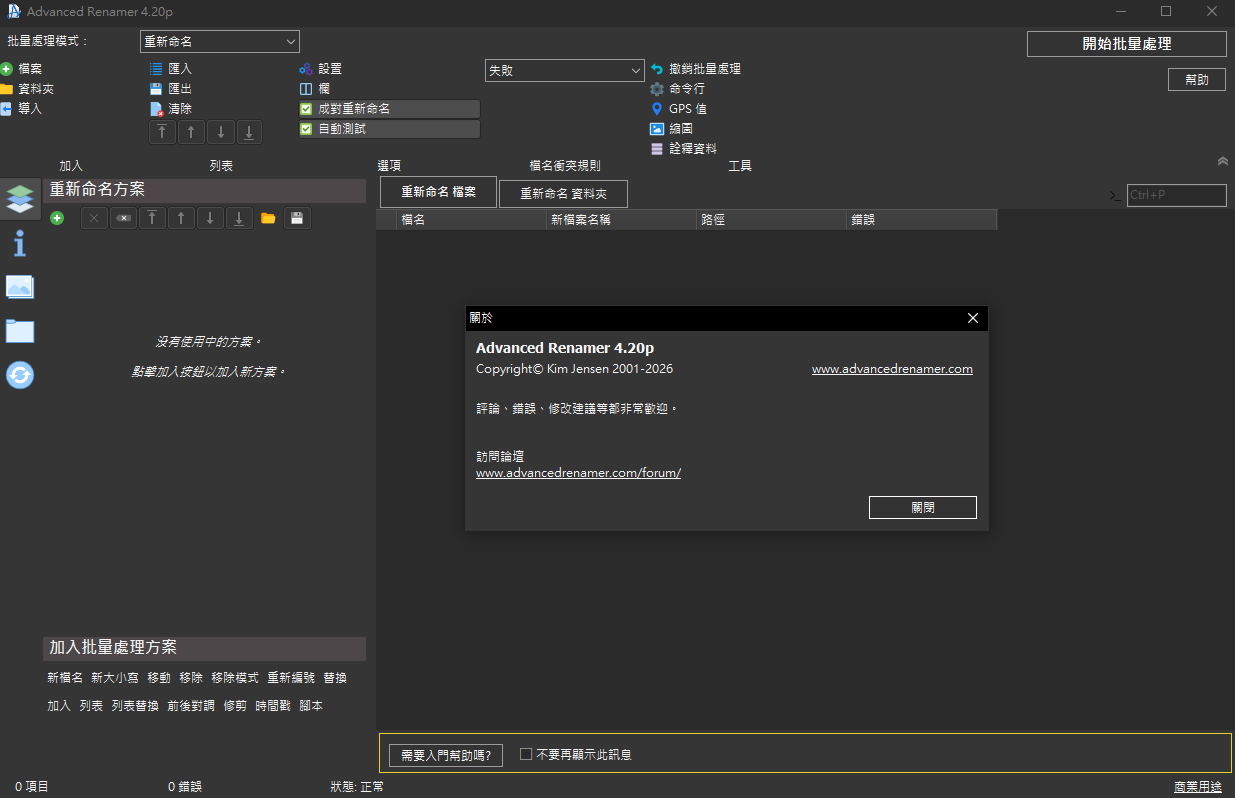This screenshot has height=798, width=1235.
Task: Focus the Ctrl+P command input field
Action: point(1177,195)
